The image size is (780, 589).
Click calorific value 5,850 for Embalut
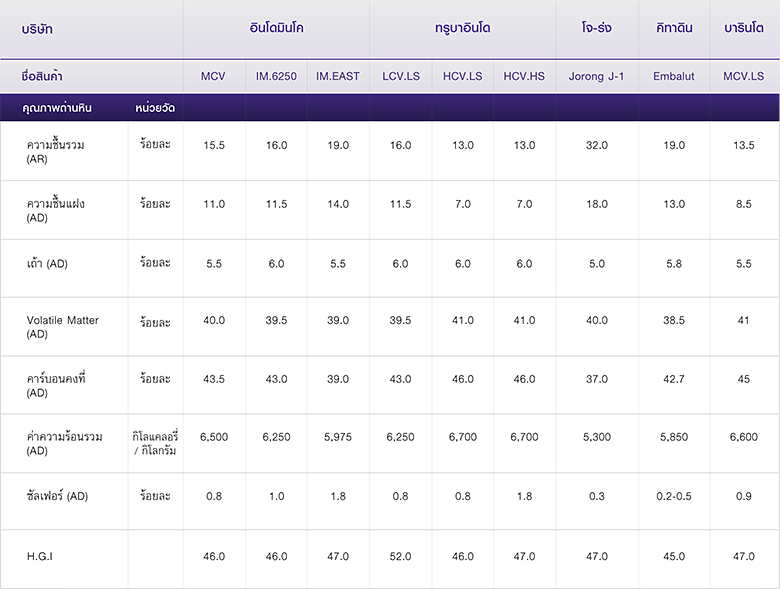[674, 437]
